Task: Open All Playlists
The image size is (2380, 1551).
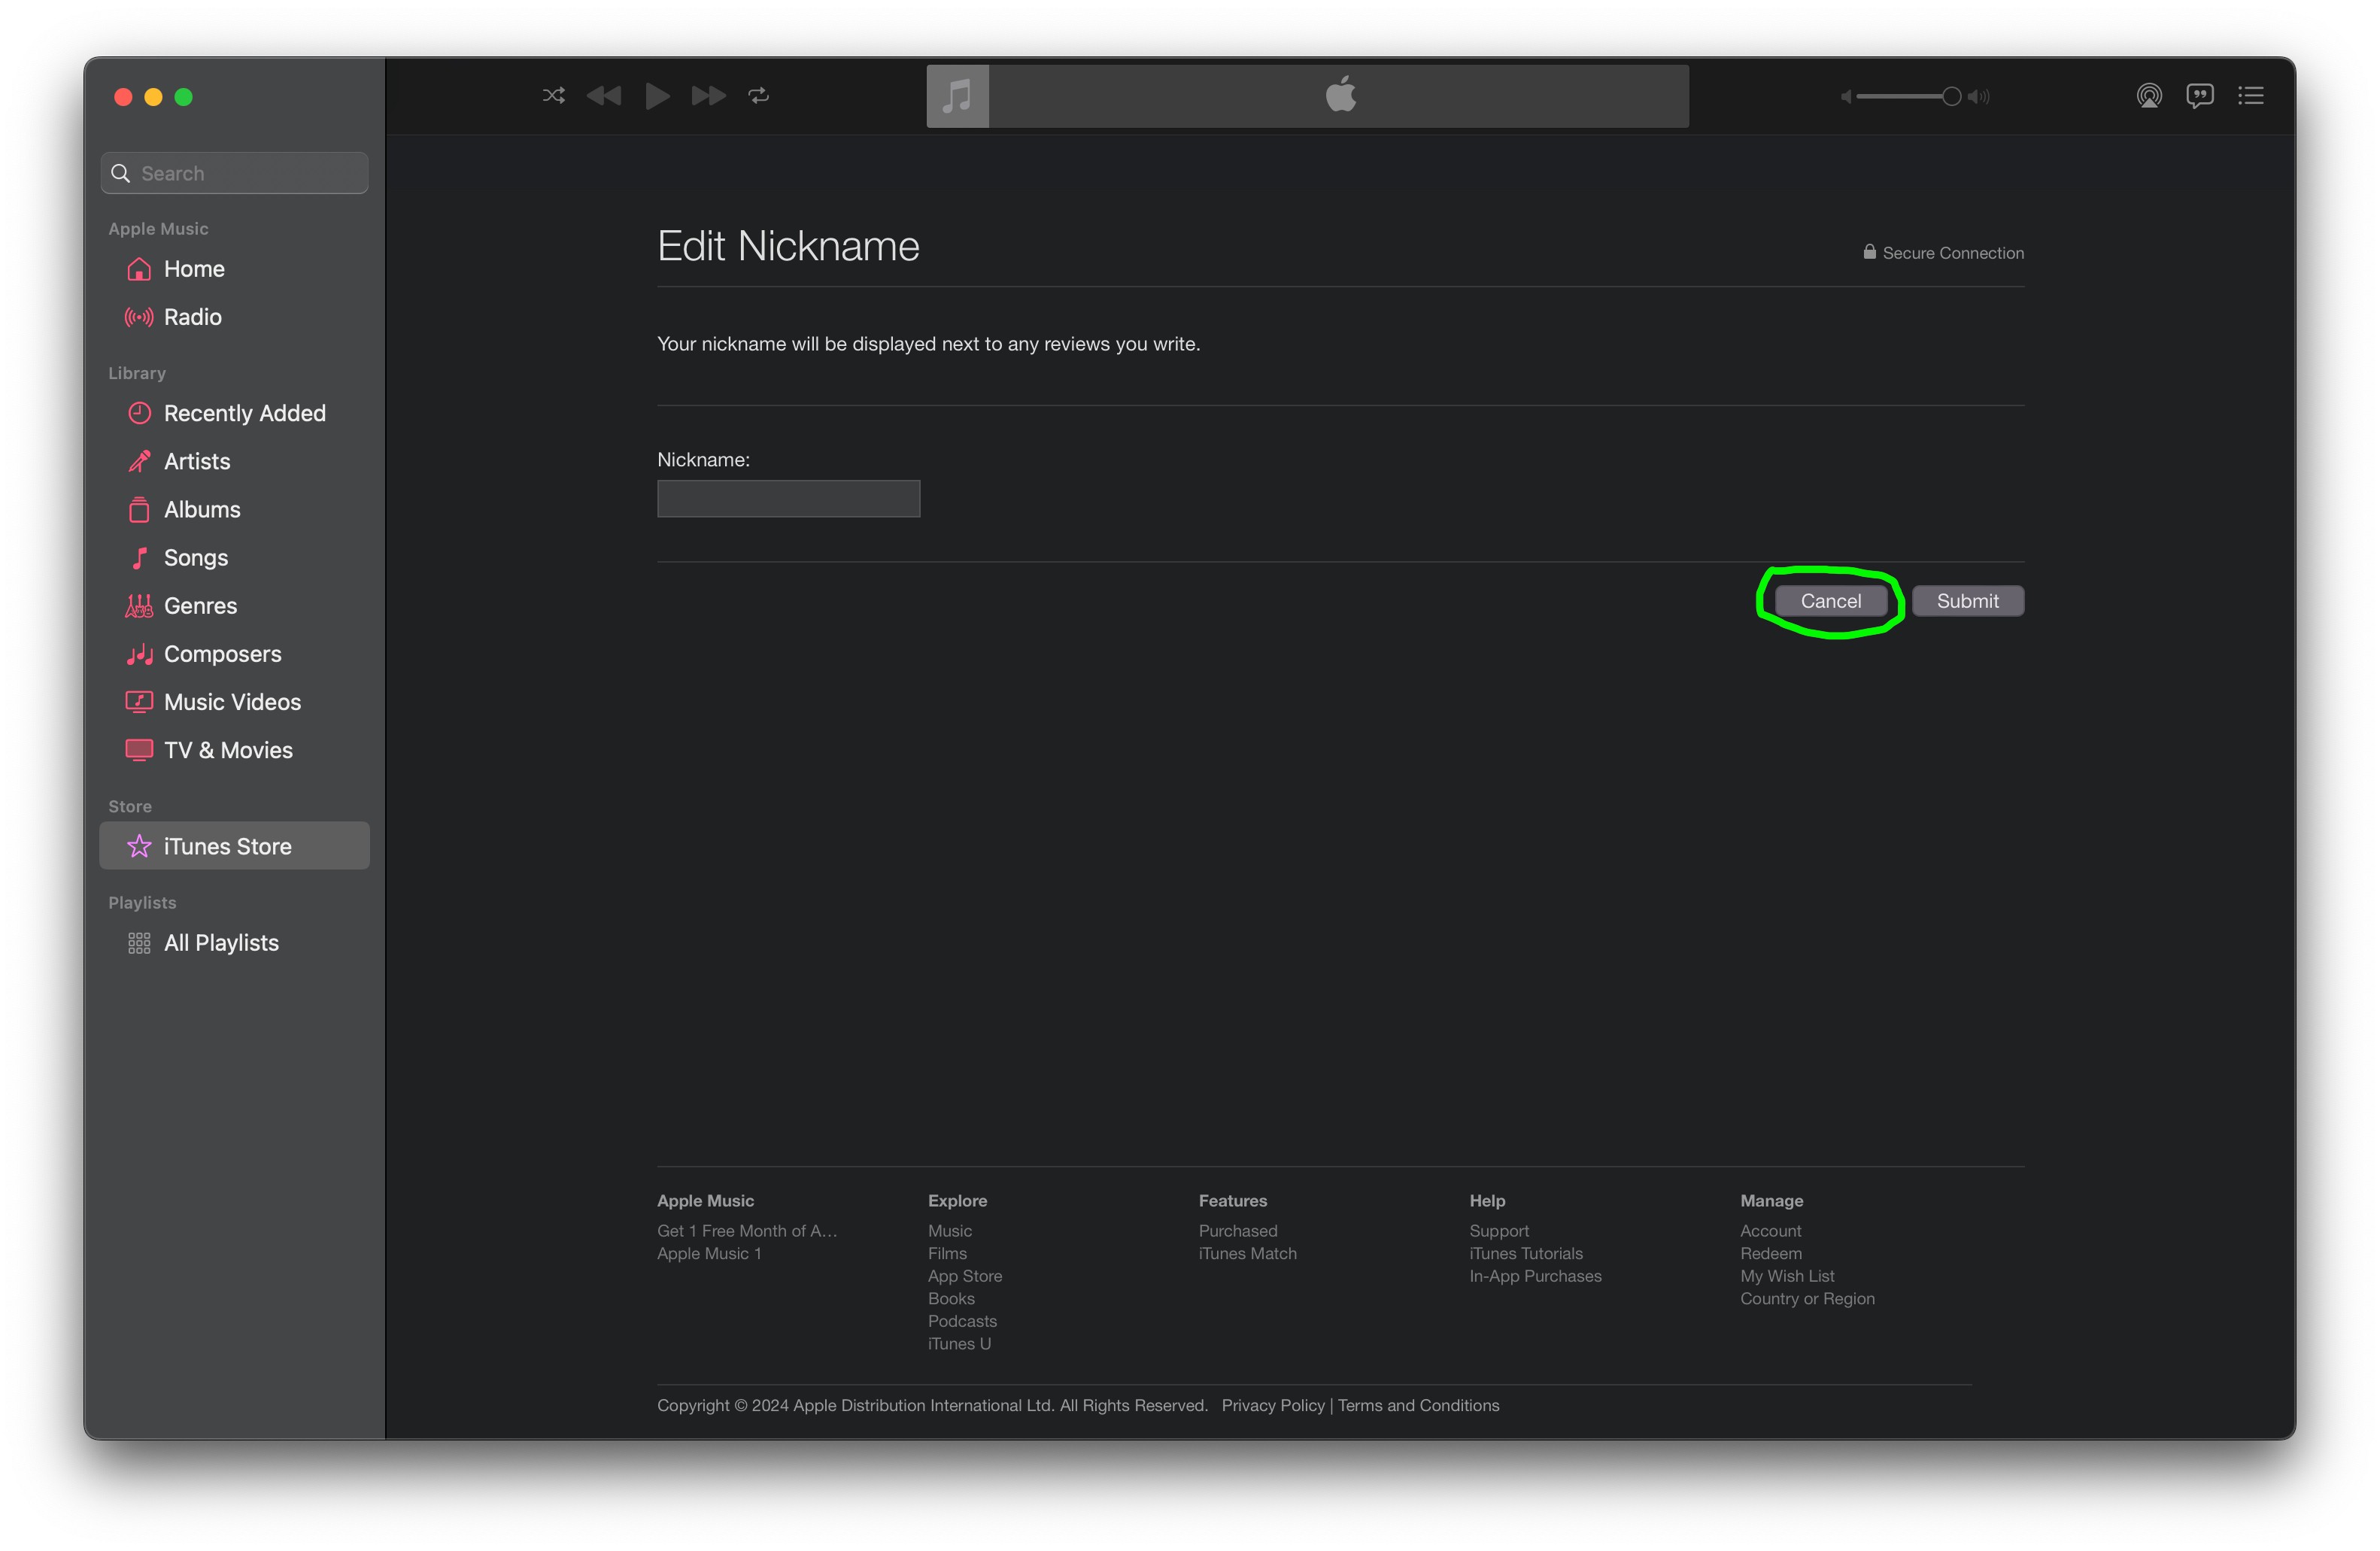Action: tap(221, 943)
